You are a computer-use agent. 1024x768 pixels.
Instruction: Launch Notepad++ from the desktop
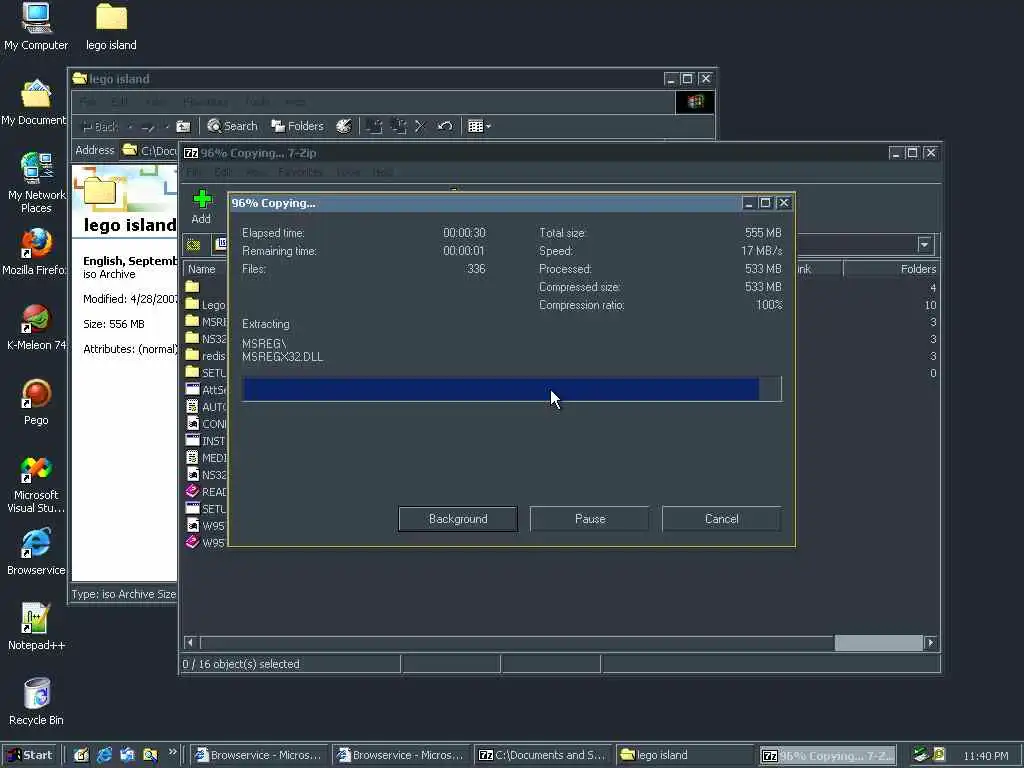click(x=36, y=627)
